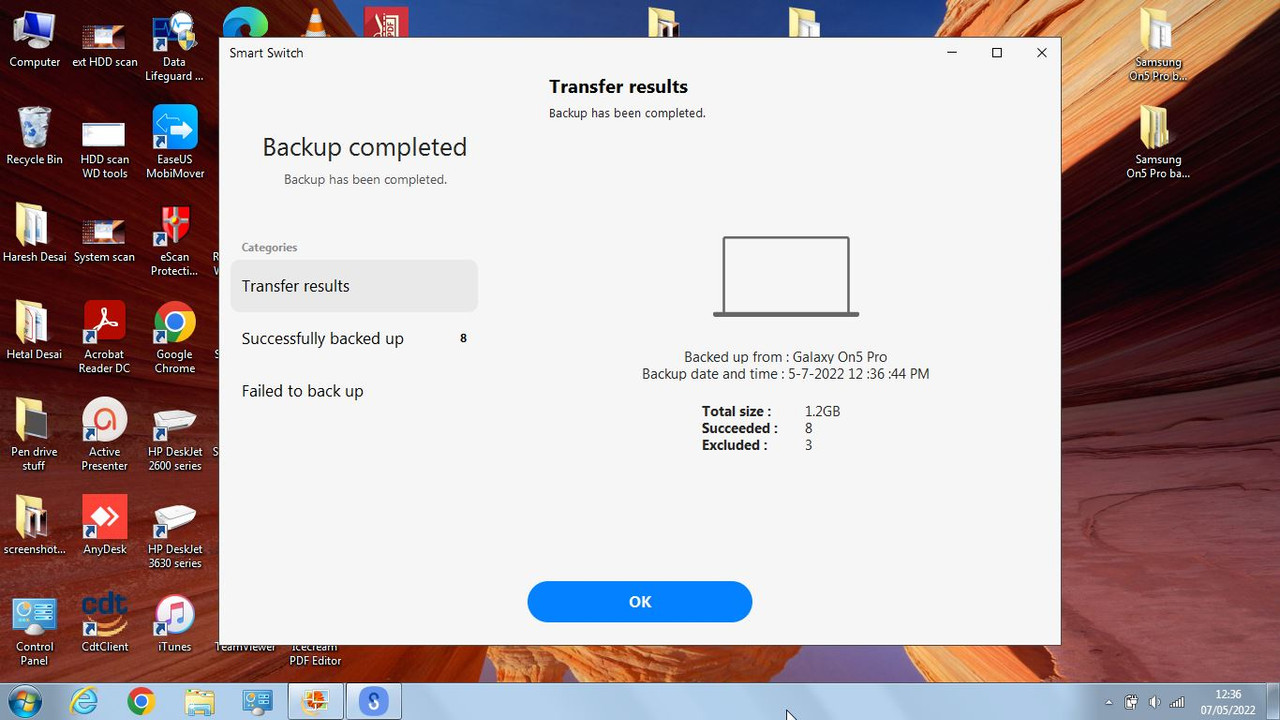Viewport: 1280px width, 720px height.
Task: Launch Chrome from the taskbar
Action: [x=141, y=702]
